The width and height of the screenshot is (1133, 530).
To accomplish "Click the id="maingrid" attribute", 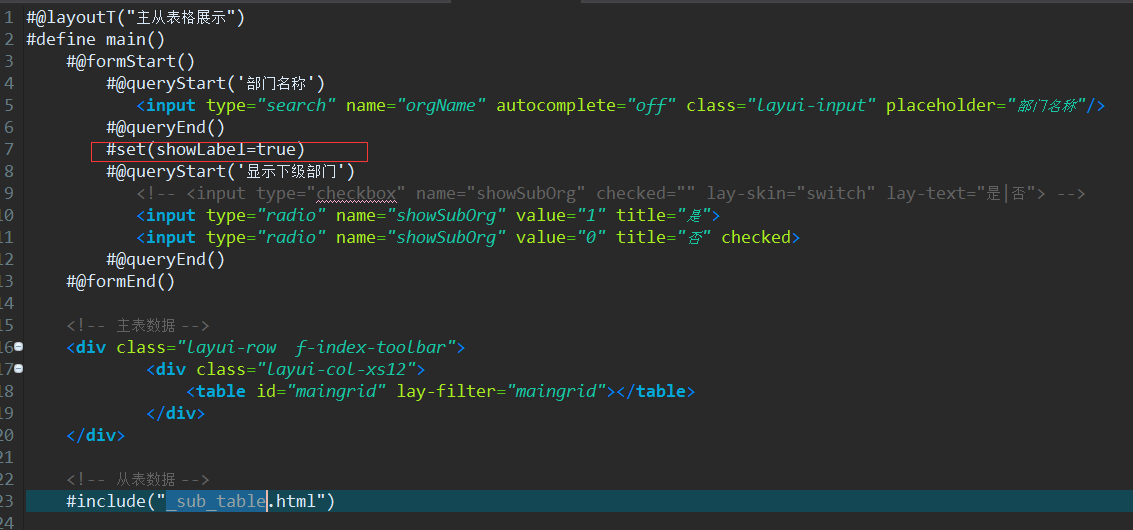I will 322,392.
